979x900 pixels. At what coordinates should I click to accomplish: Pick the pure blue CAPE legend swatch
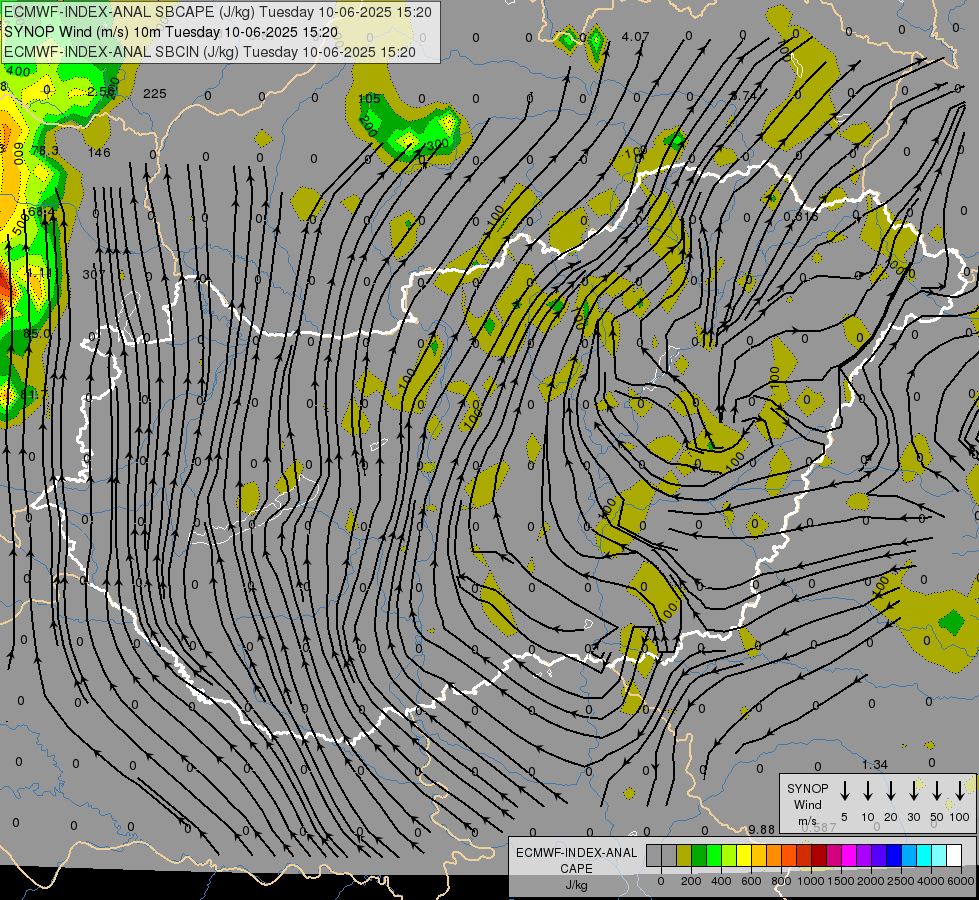[x=894, y=856]
